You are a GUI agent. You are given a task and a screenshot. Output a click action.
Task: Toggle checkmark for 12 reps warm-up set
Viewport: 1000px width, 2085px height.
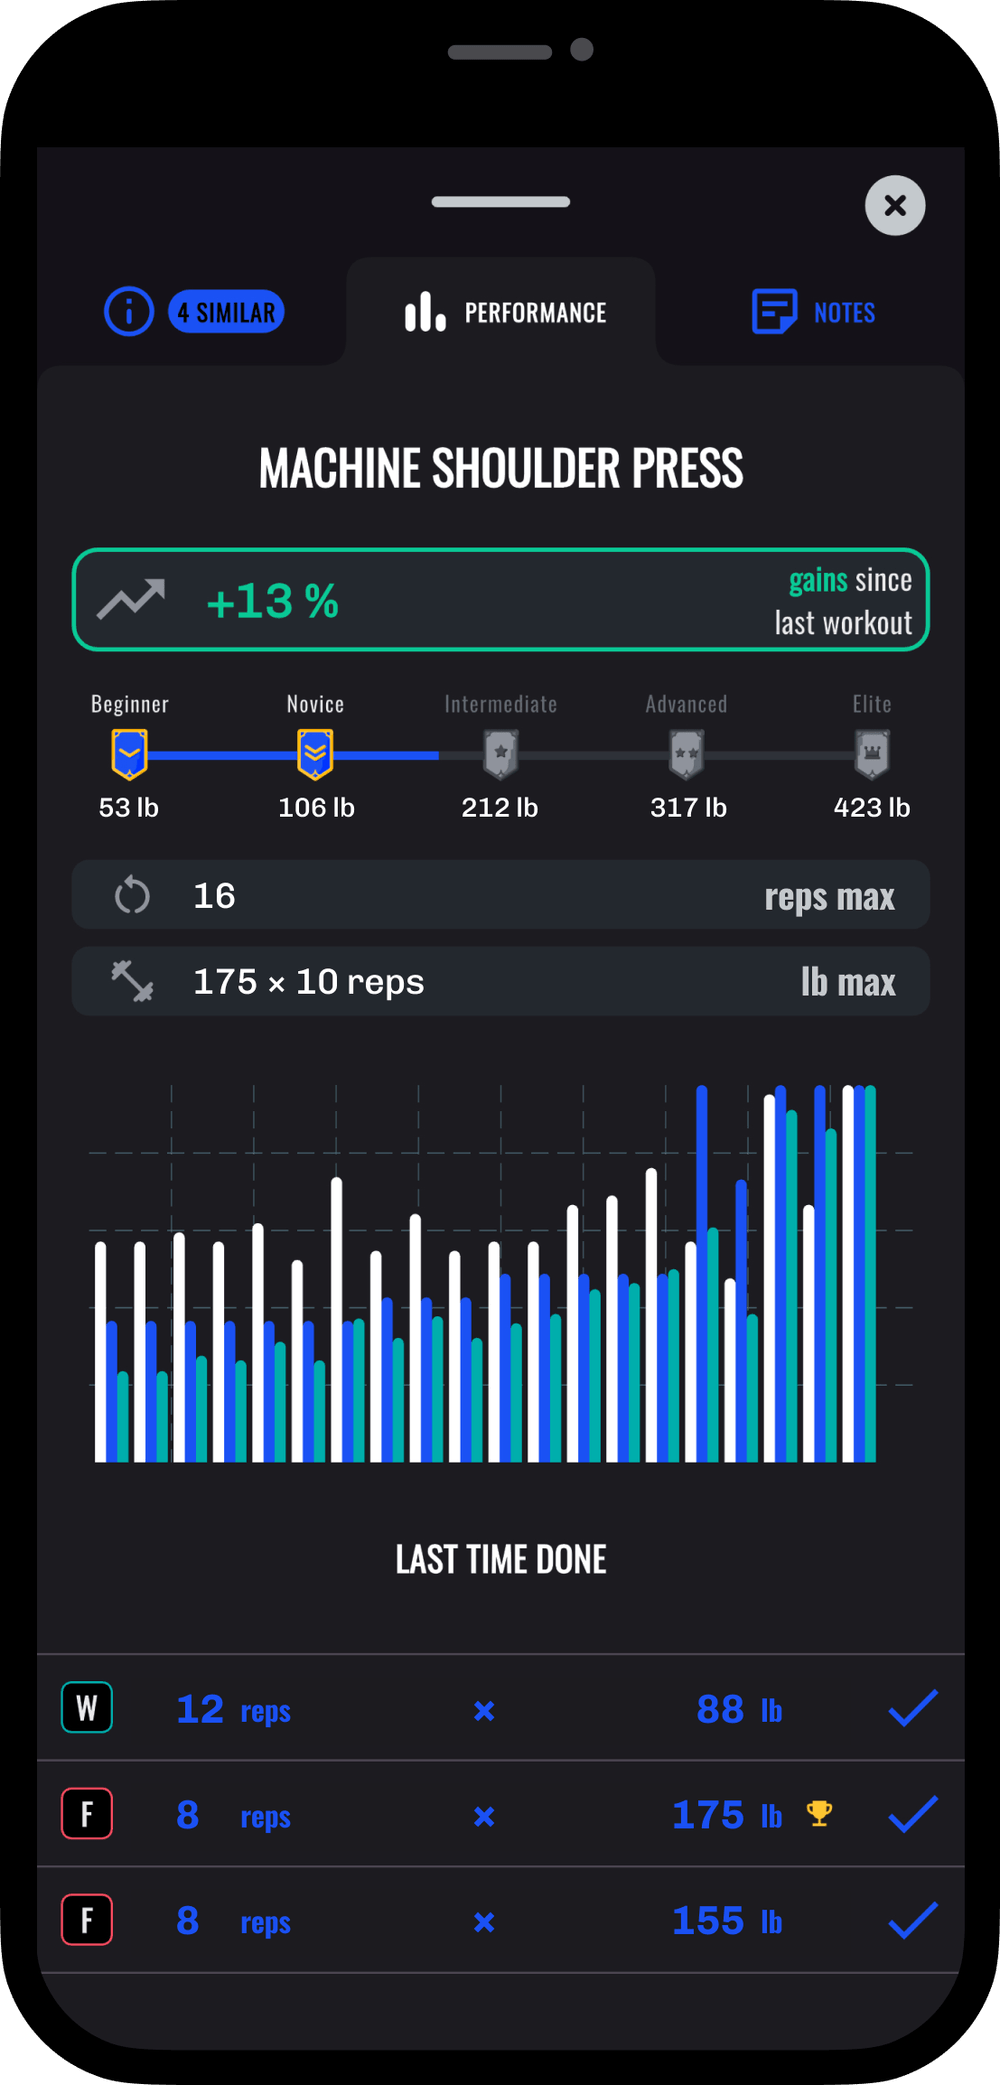point(912,1709)
